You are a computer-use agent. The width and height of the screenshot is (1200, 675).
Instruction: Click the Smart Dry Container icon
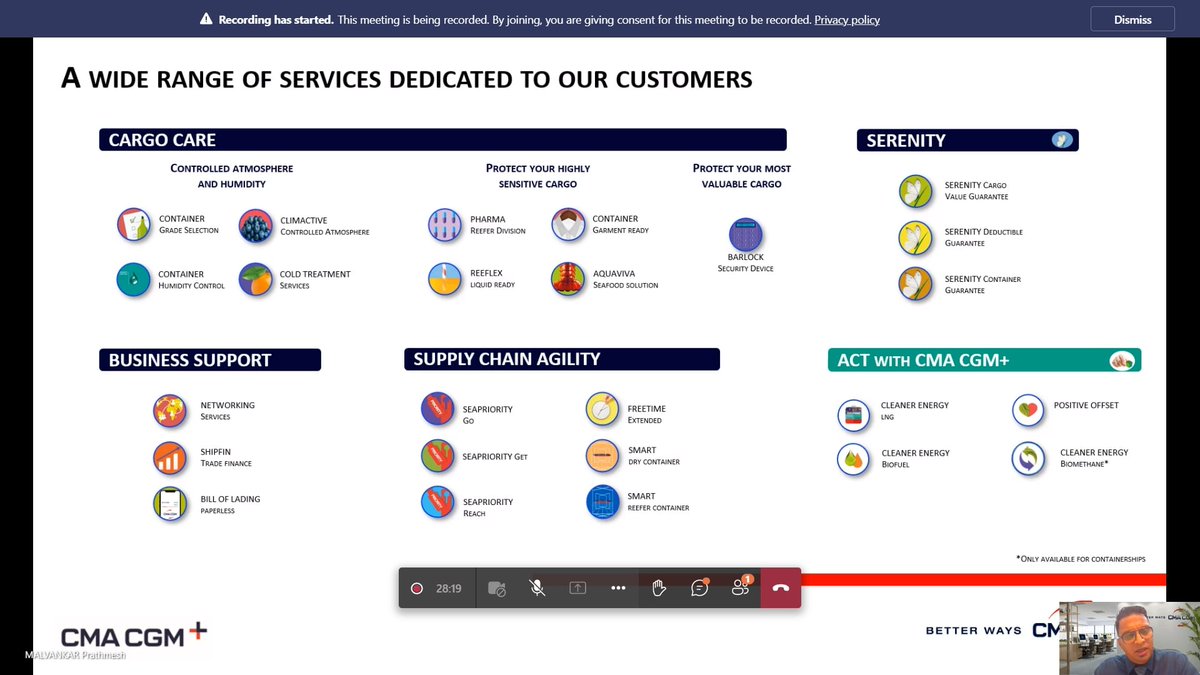pos(603,455)
